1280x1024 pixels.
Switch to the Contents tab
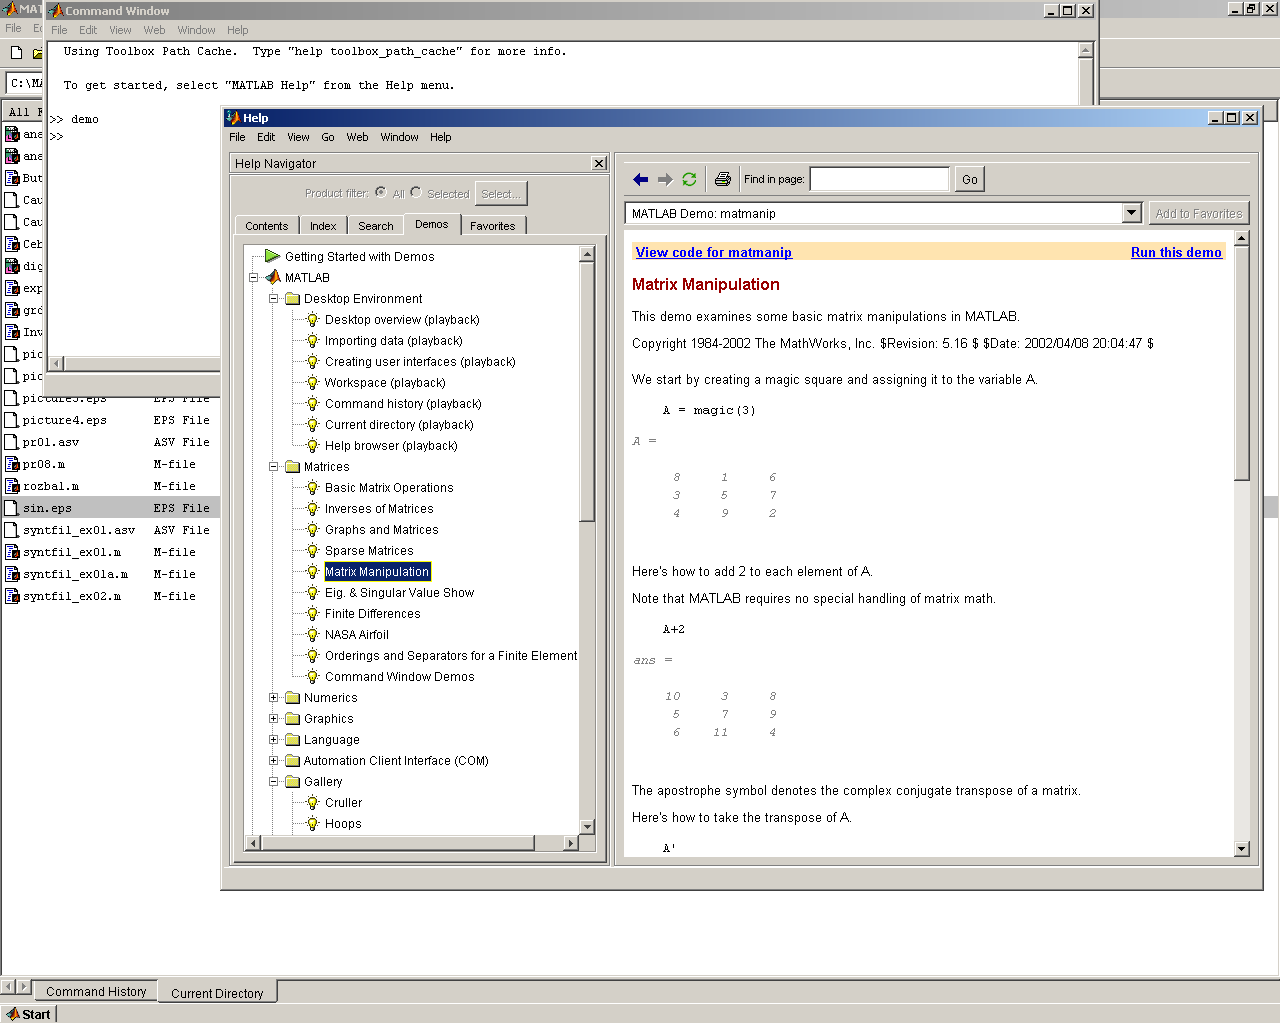tap(267, 226)
